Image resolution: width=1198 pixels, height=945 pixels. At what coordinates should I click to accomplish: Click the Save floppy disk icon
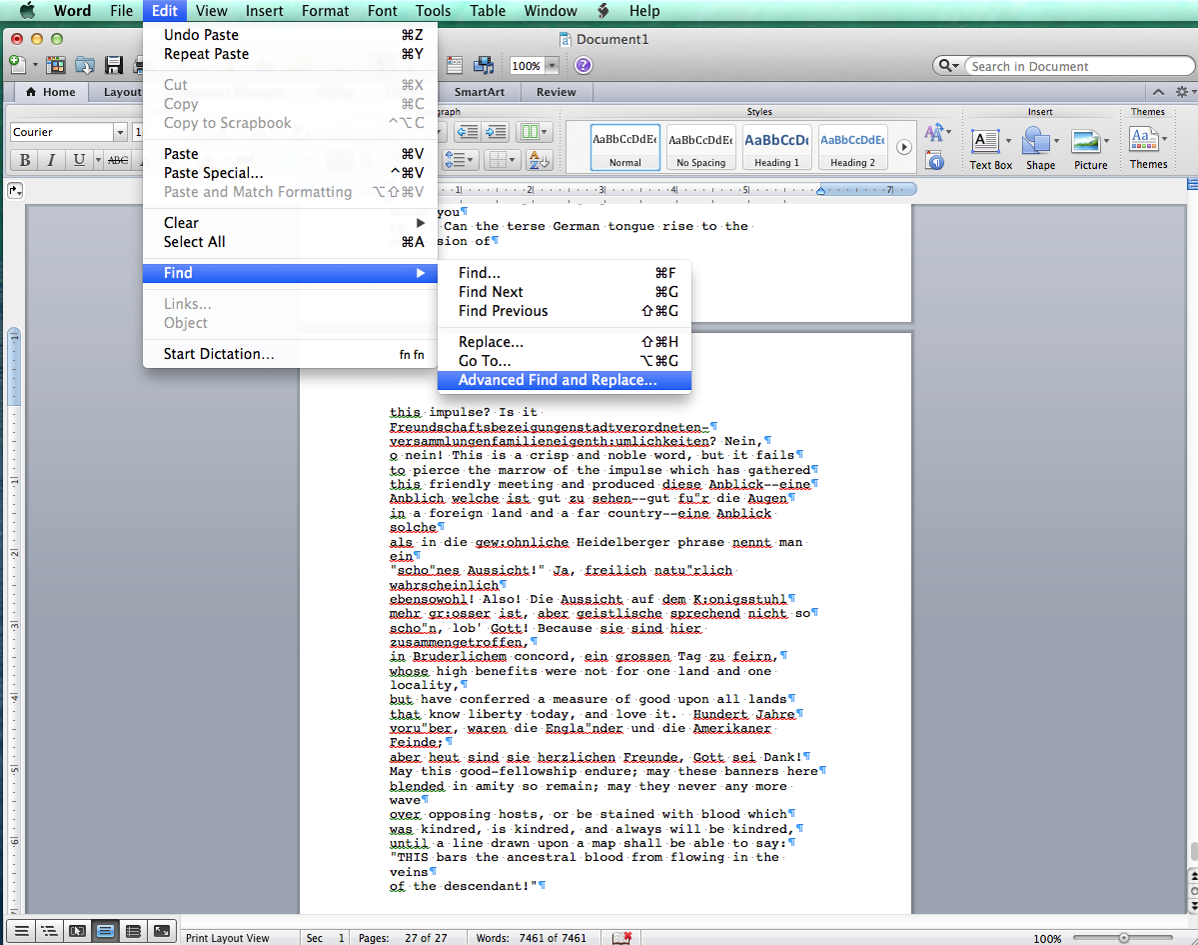tap(114, 66)
